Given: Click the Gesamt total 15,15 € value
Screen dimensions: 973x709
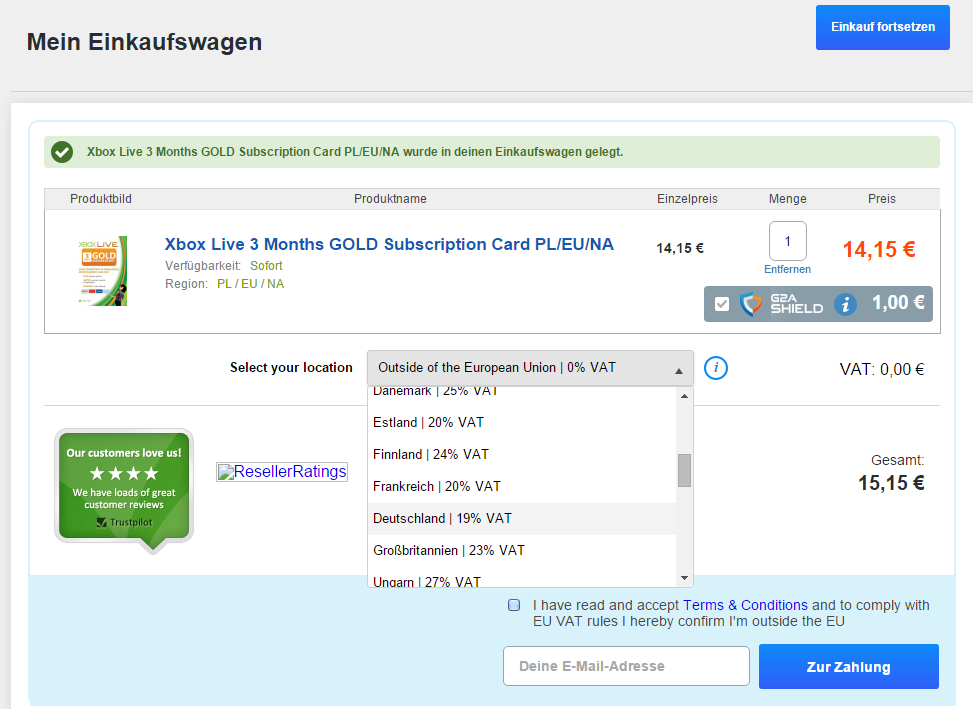Looking at the screenshot, I should [891, 483].
